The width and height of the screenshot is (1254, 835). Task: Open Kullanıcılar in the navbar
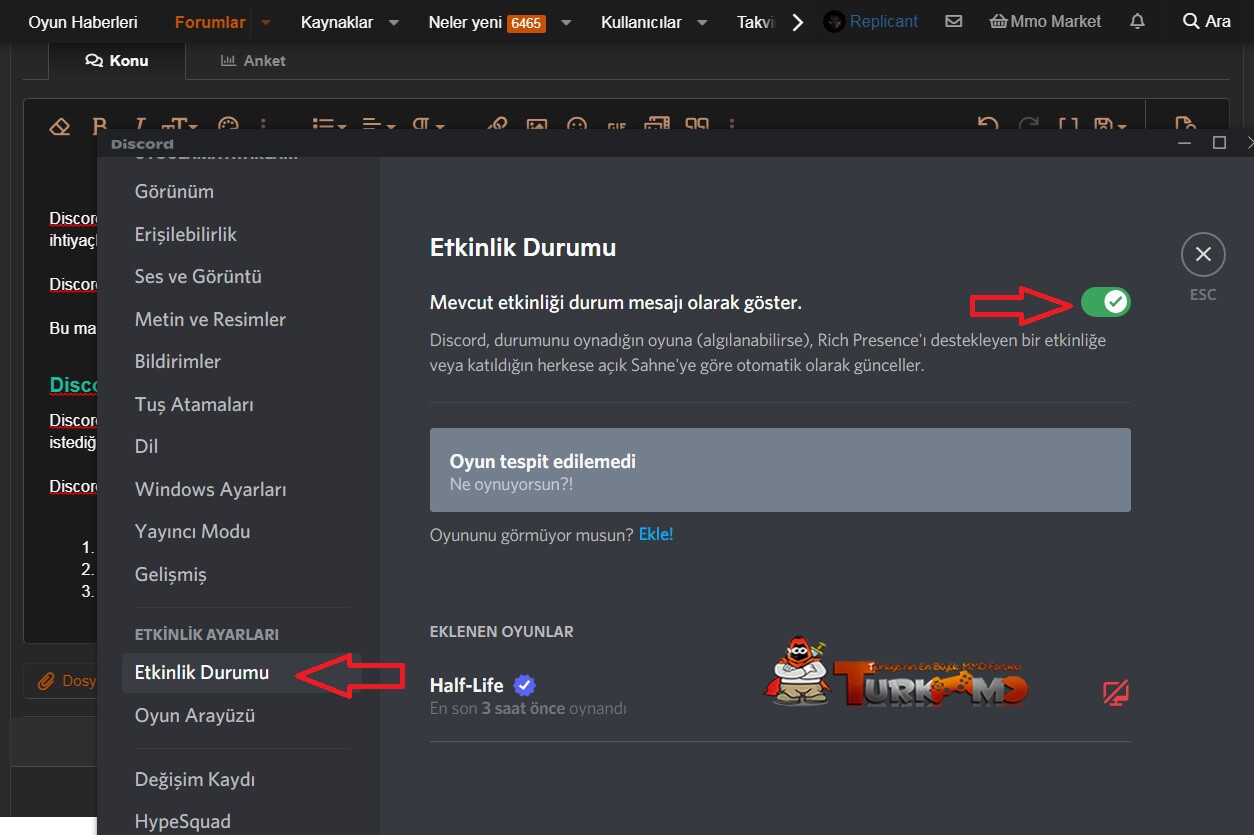[x=641, y=22]
